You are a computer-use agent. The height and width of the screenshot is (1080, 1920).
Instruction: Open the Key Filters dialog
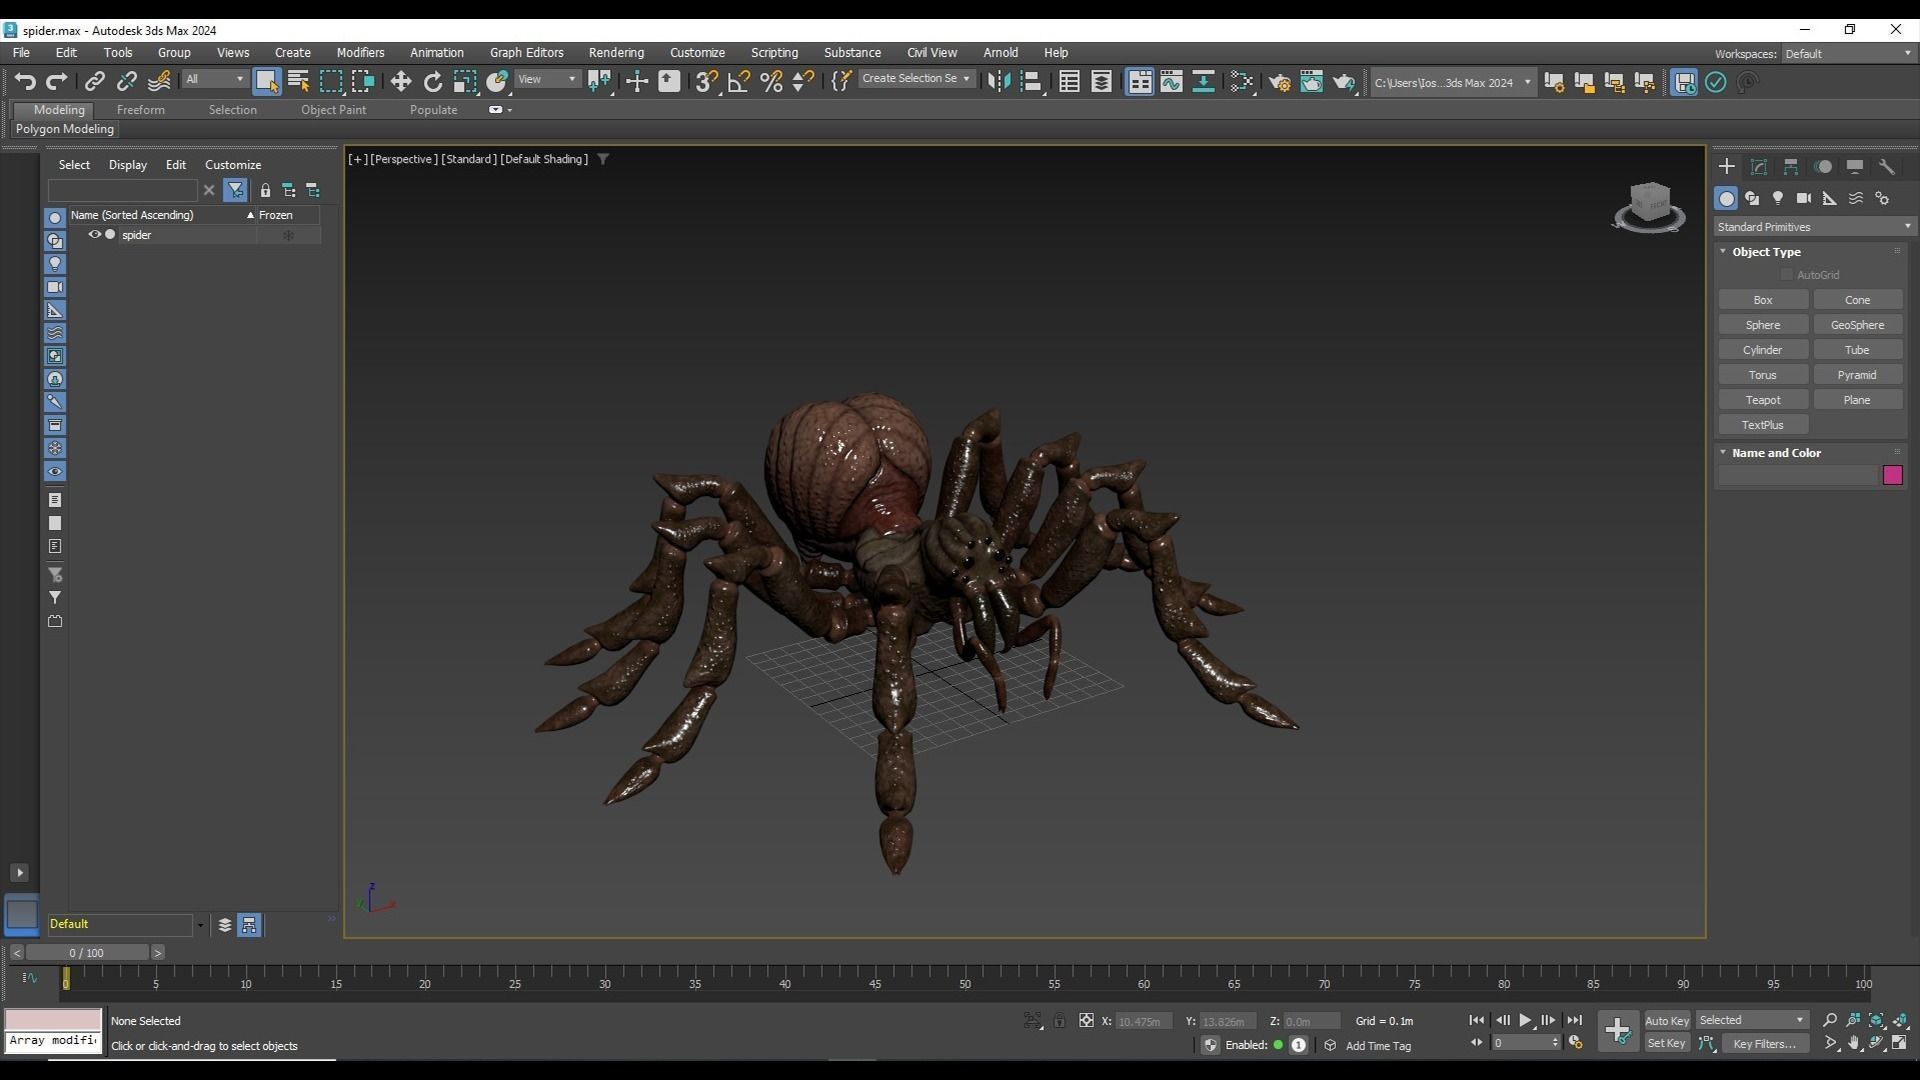coord(1764,1043)
